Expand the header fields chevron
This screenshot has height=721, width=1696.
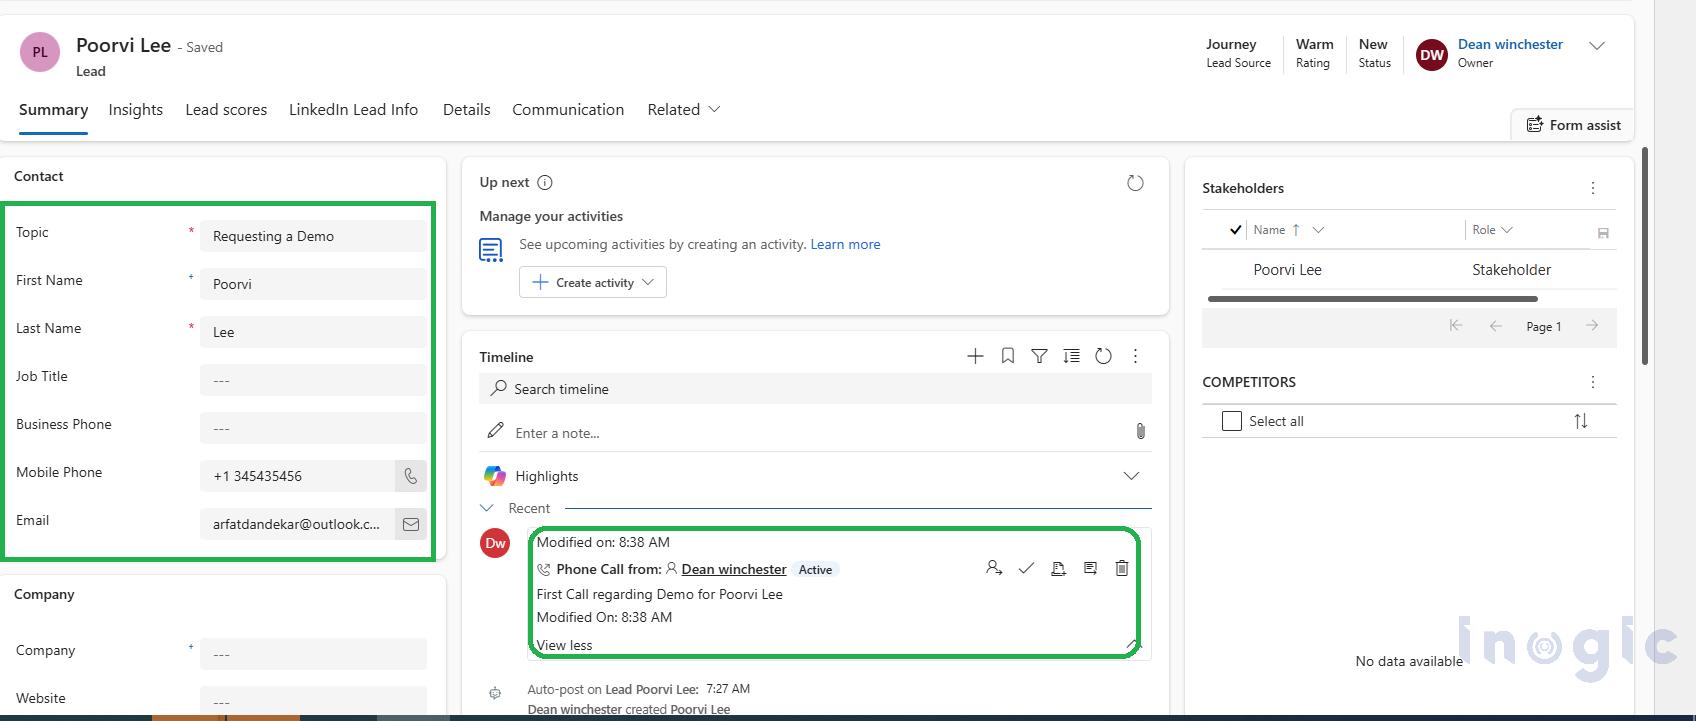[1597, 46]
